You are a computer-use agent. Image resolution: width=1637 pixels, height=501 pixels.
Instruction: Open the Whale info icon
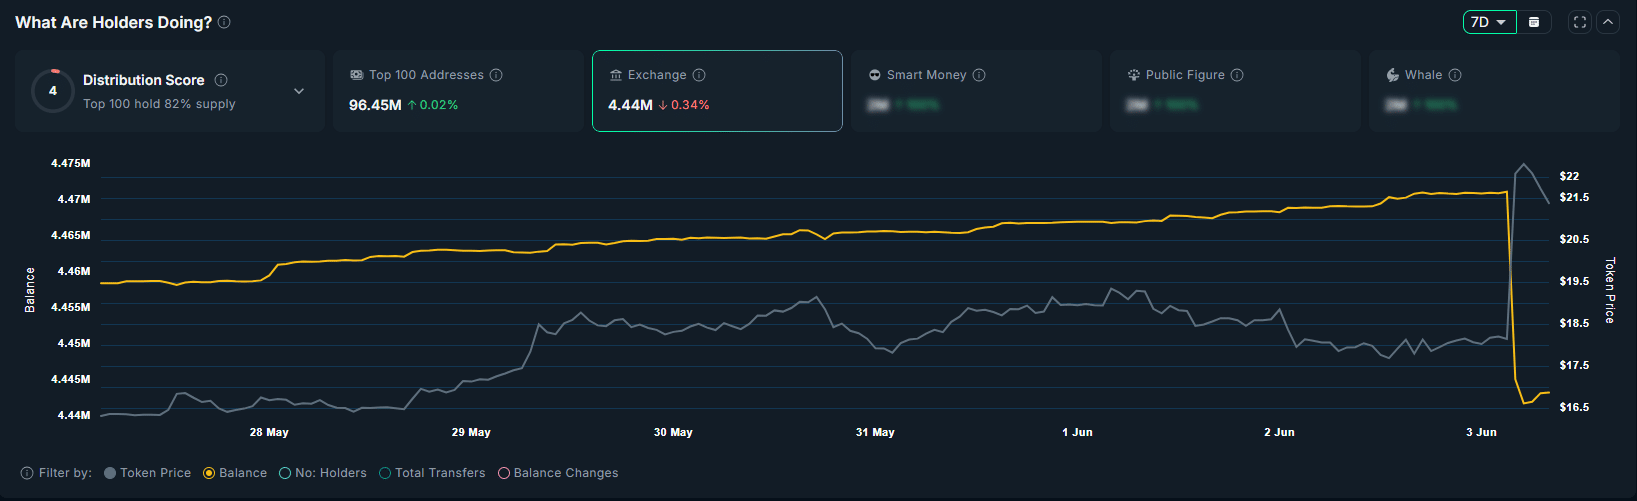1455,75
